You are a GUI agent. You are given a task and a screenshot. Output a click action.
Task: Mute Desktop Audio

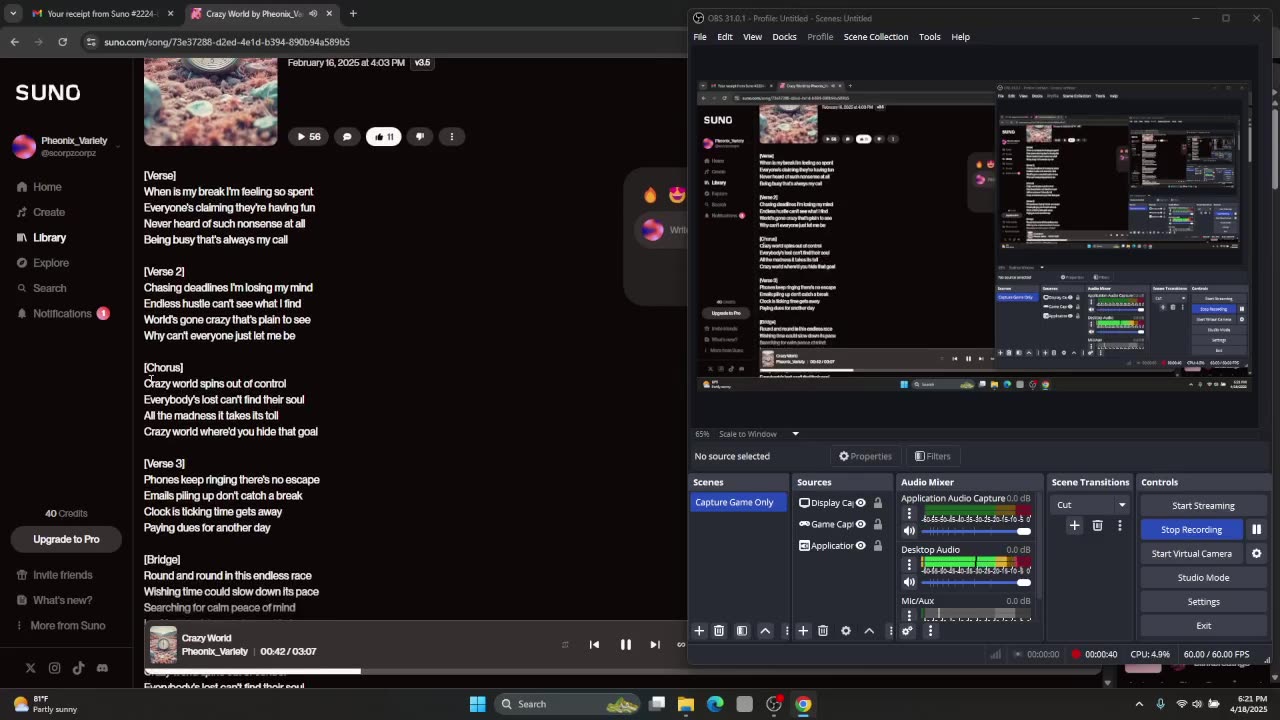(x=909, y=582)
